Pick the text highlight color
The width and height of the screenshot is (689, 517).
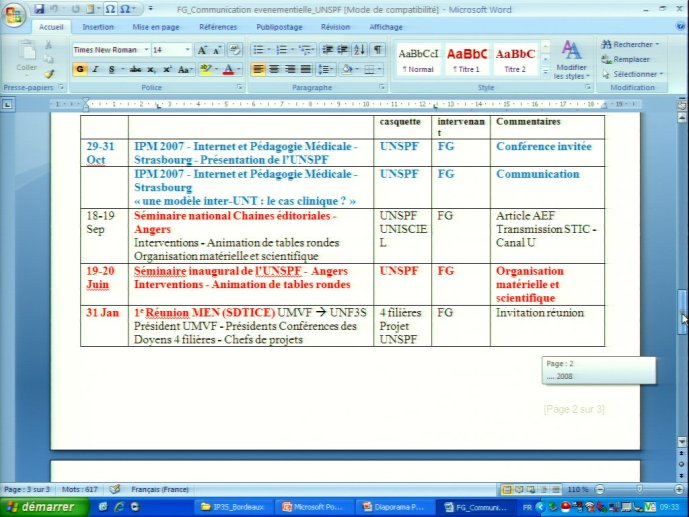tap(205, 69)
